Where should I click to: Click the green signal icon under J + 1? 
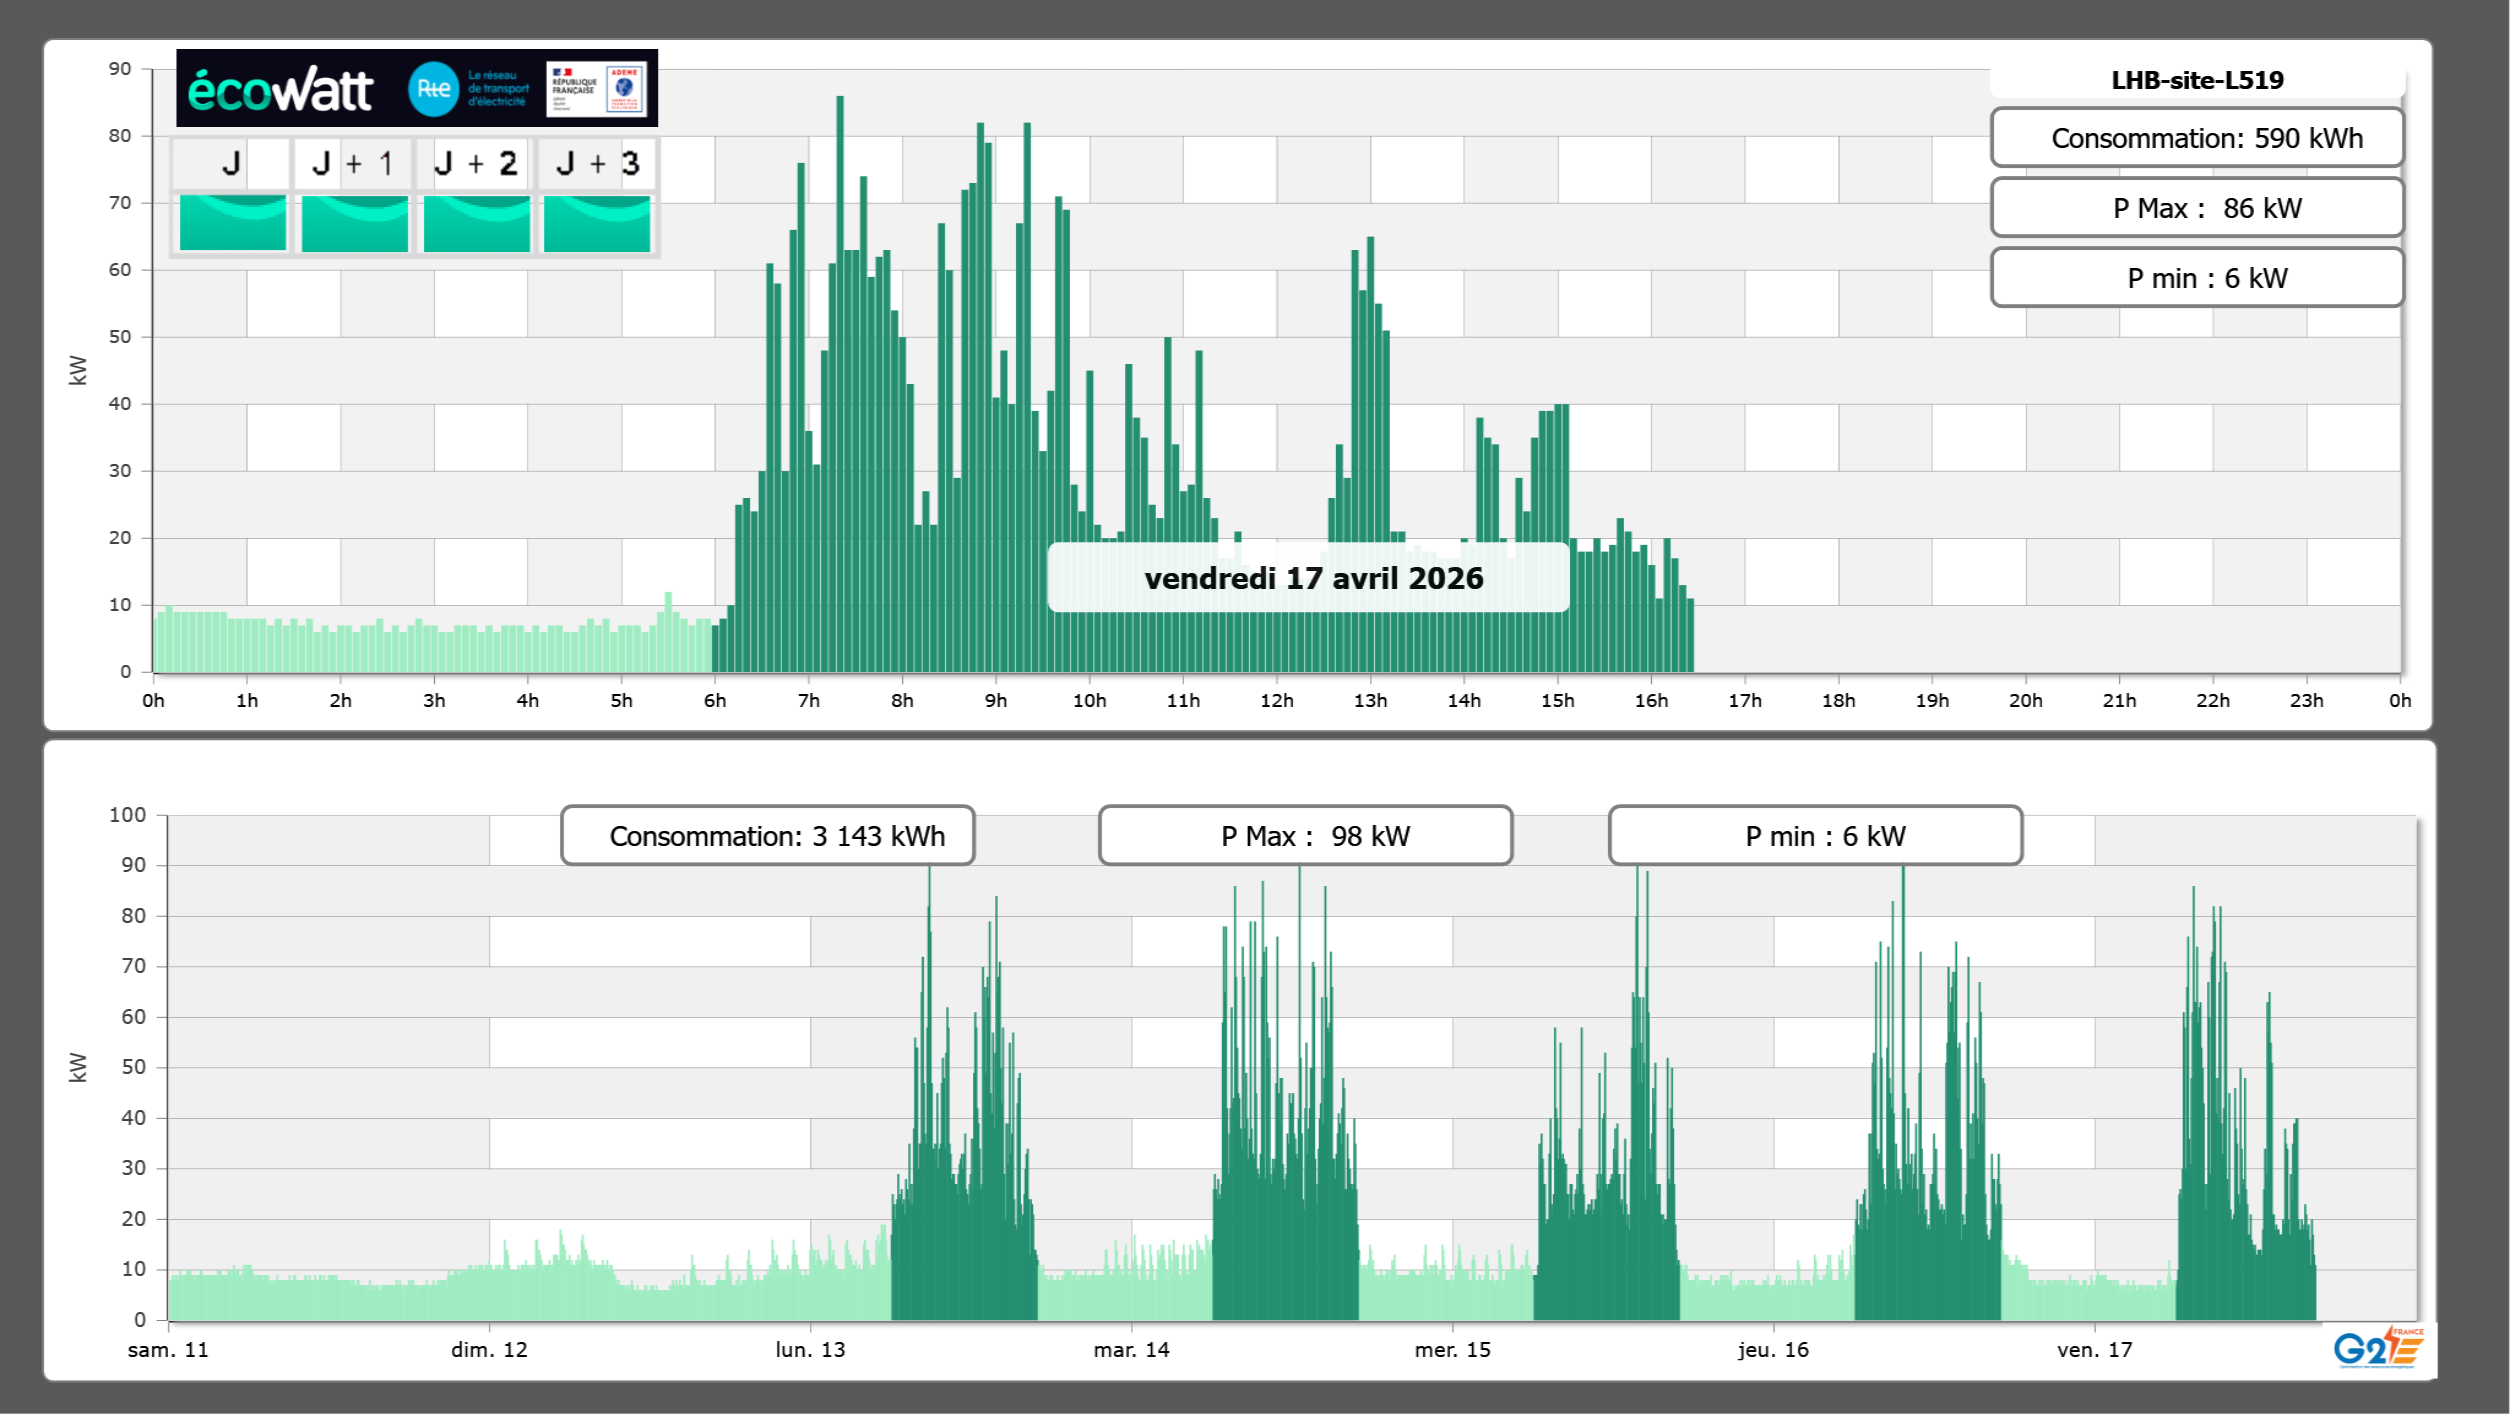coord(354,222)
